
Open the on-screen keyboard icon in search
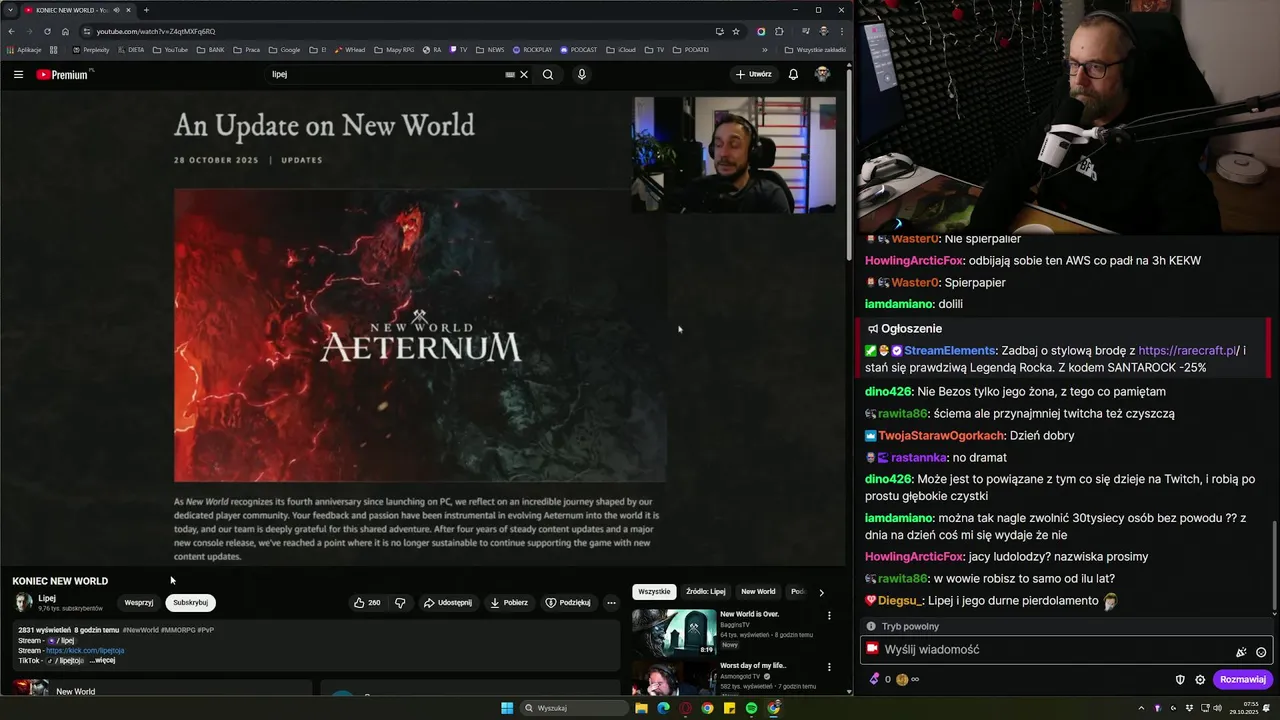point(510,74)
